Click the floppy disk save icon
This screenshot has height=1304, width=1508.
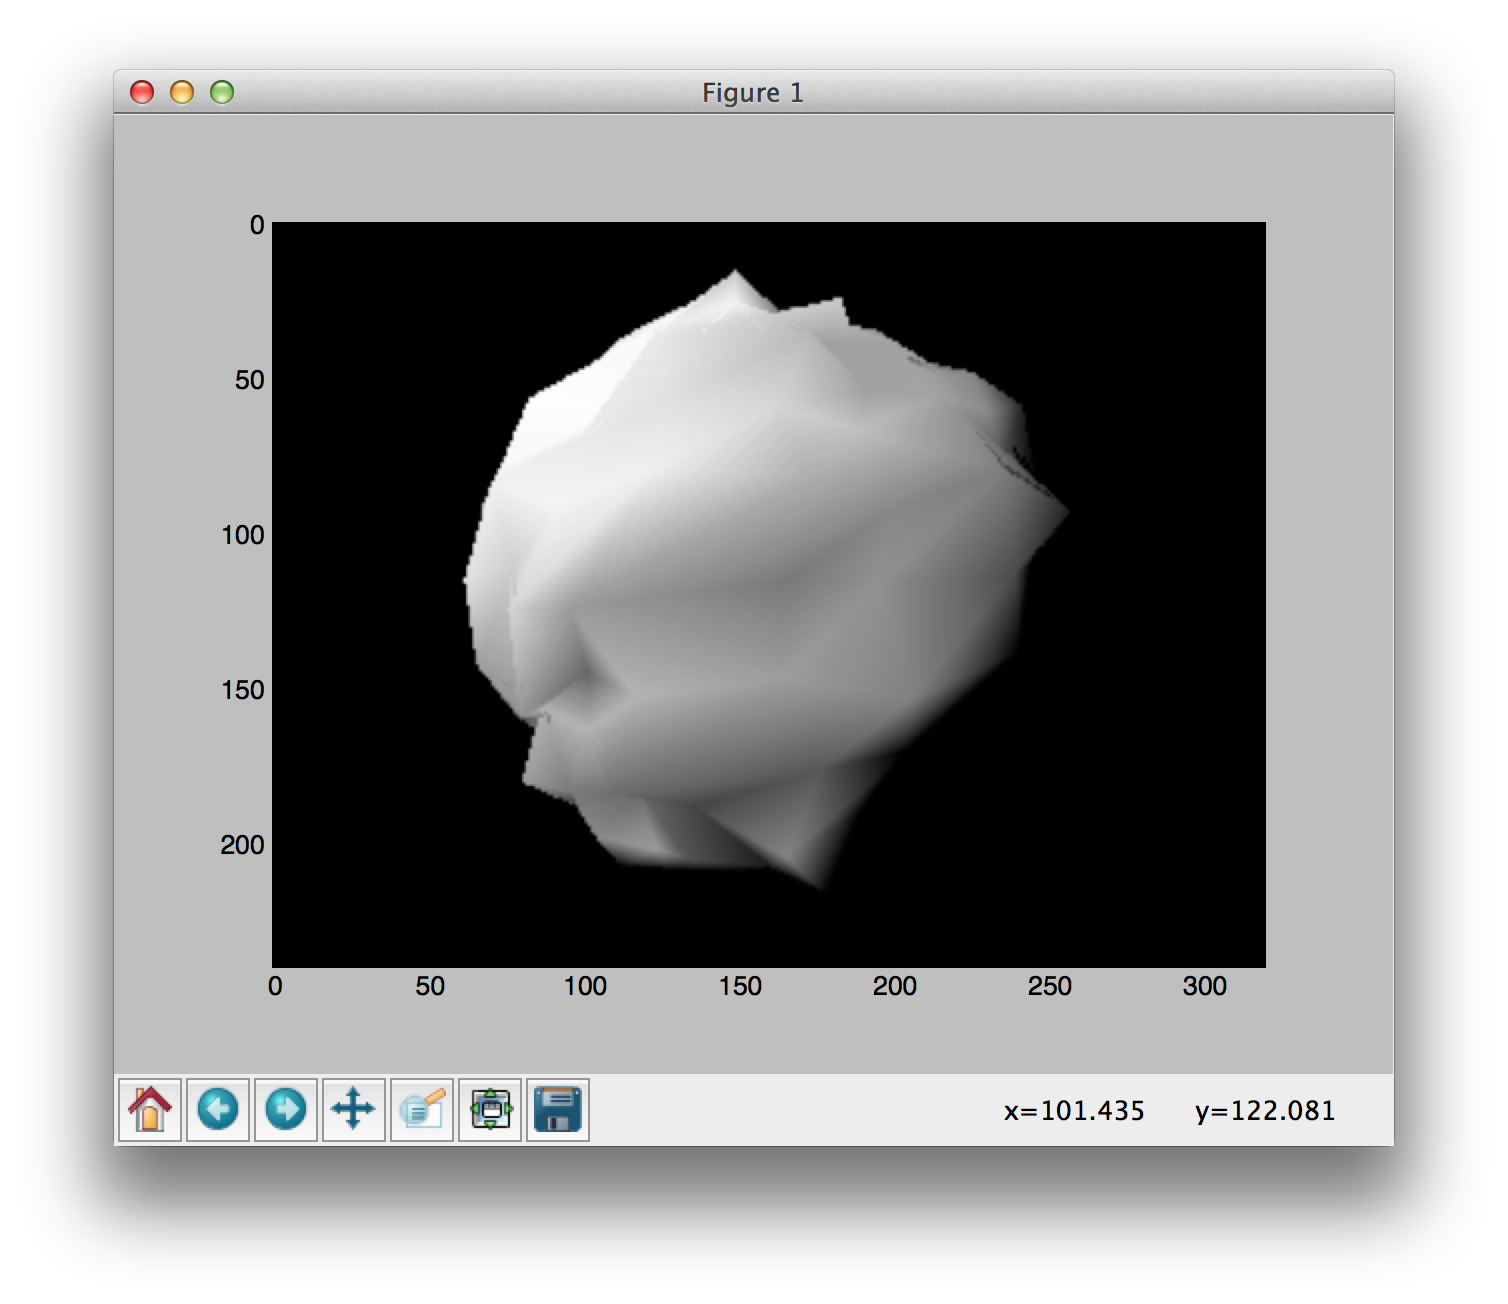click(557, 1109)
